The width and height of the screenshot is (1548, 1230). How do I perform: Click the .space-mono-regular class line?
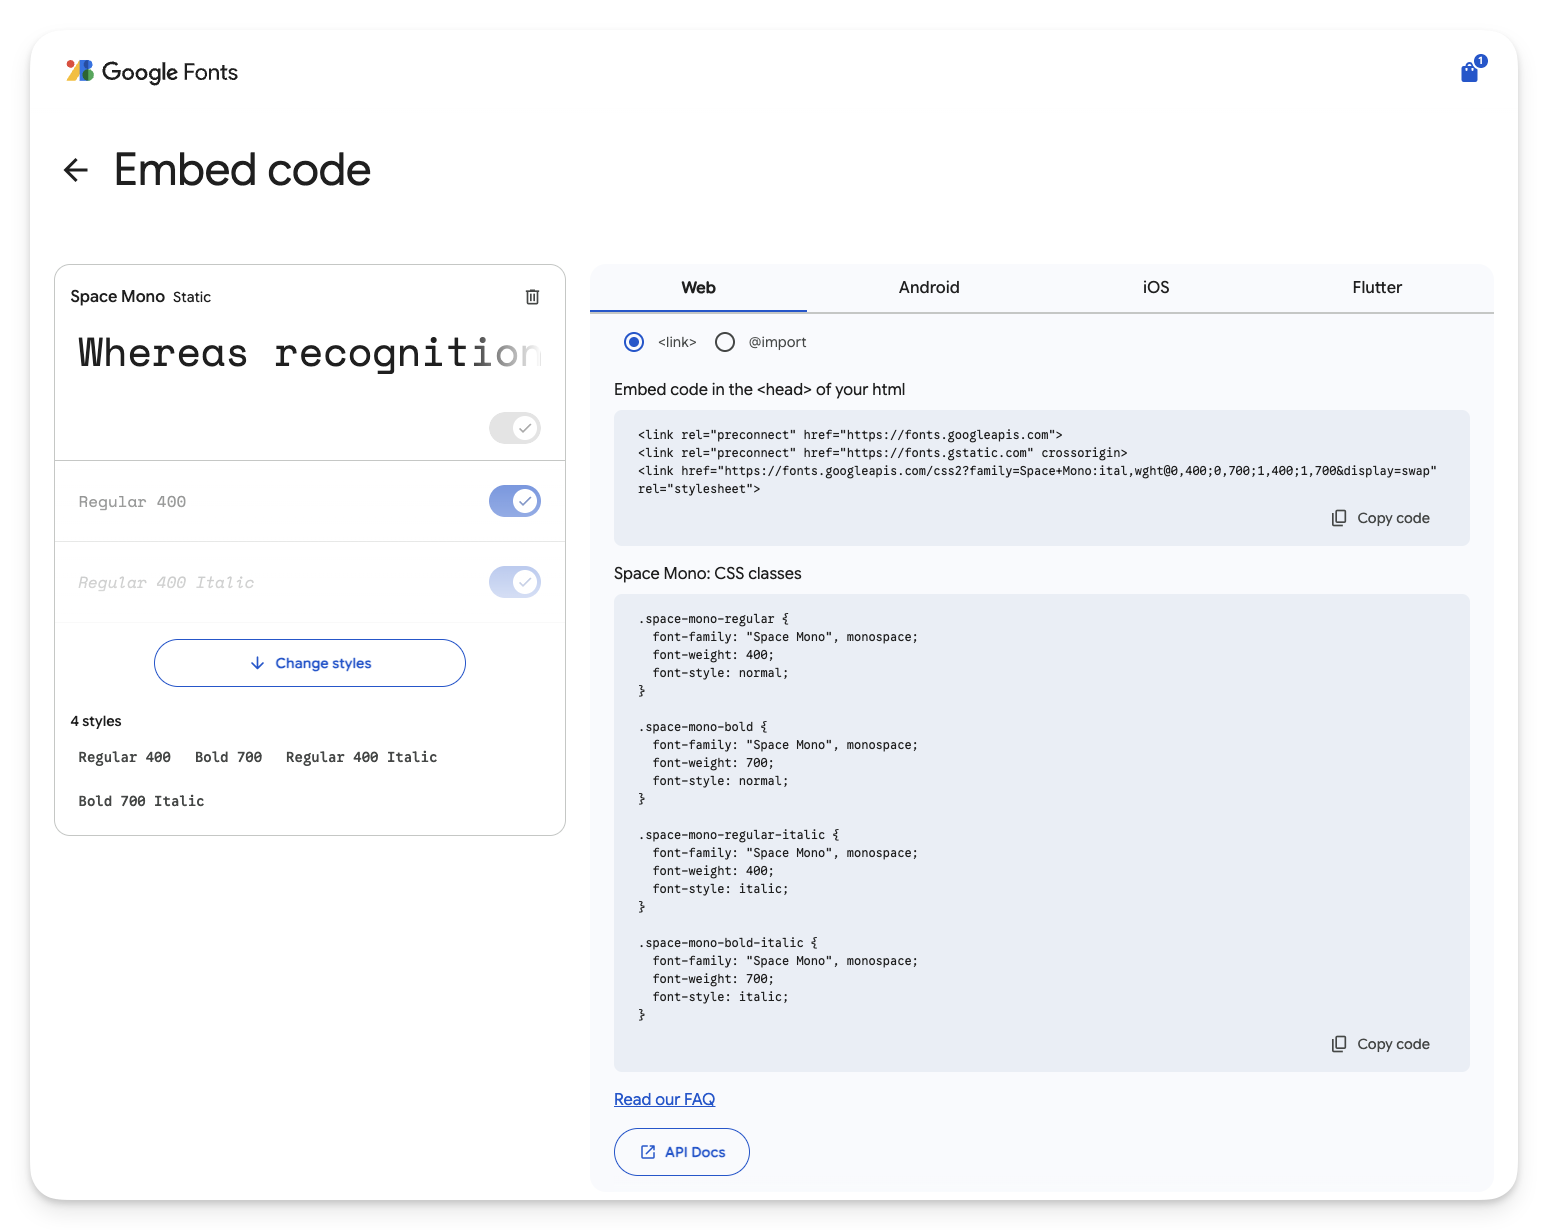[714, 619]
